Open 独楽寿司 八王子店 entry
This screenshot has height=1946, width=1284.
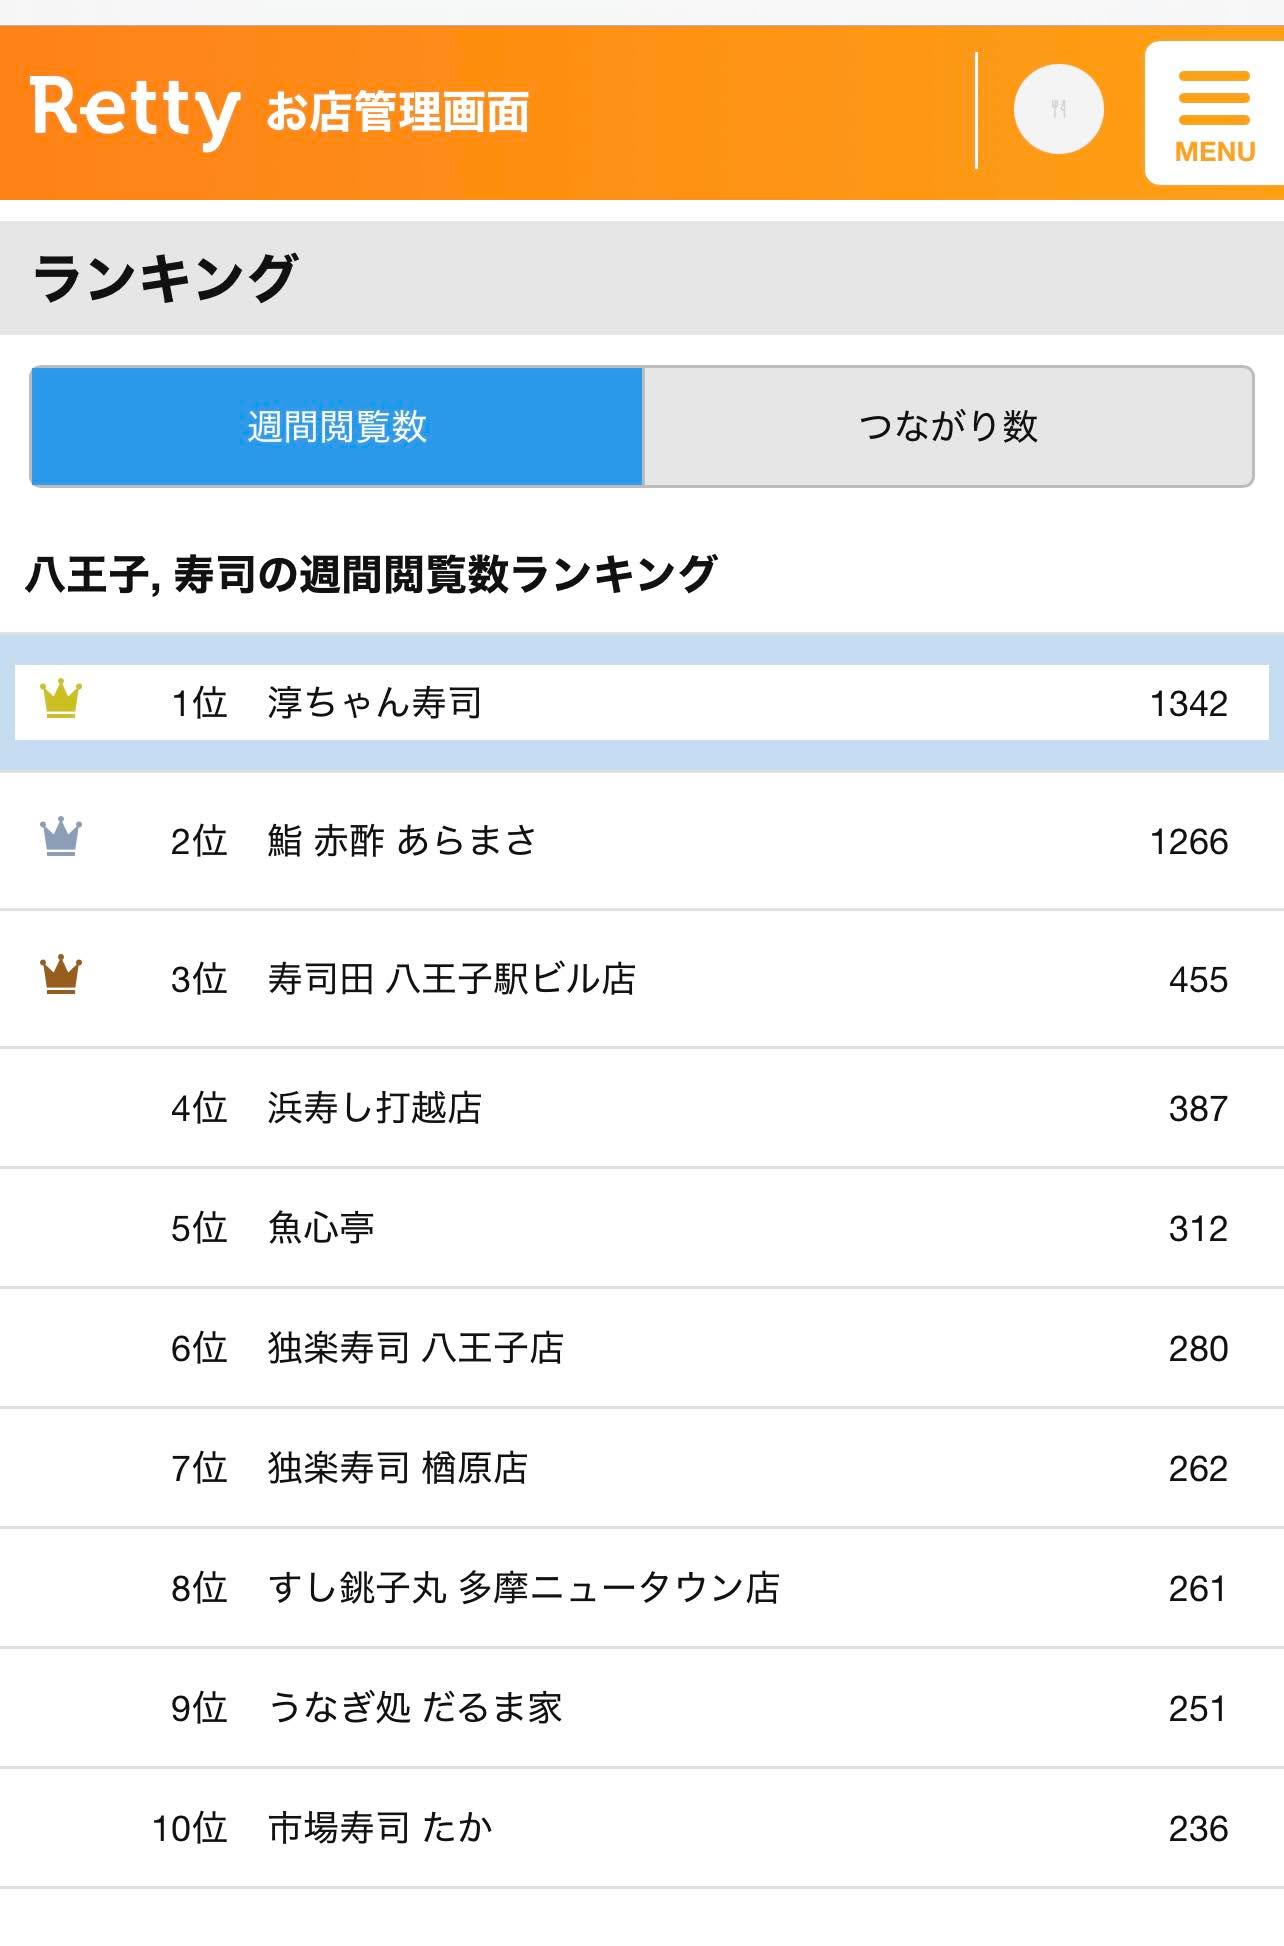642,1348
